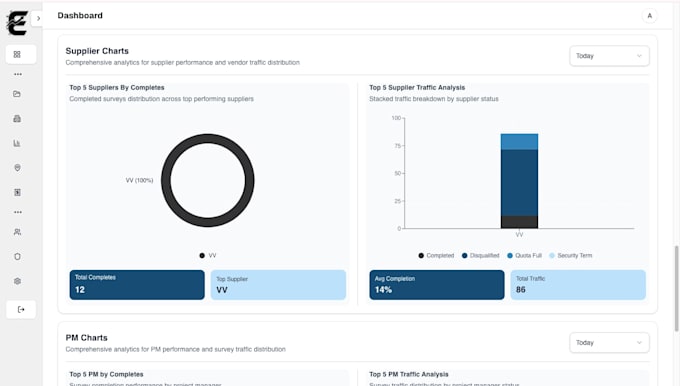
Task: Click the VV axis label under the bar
Action: (519, 235)
